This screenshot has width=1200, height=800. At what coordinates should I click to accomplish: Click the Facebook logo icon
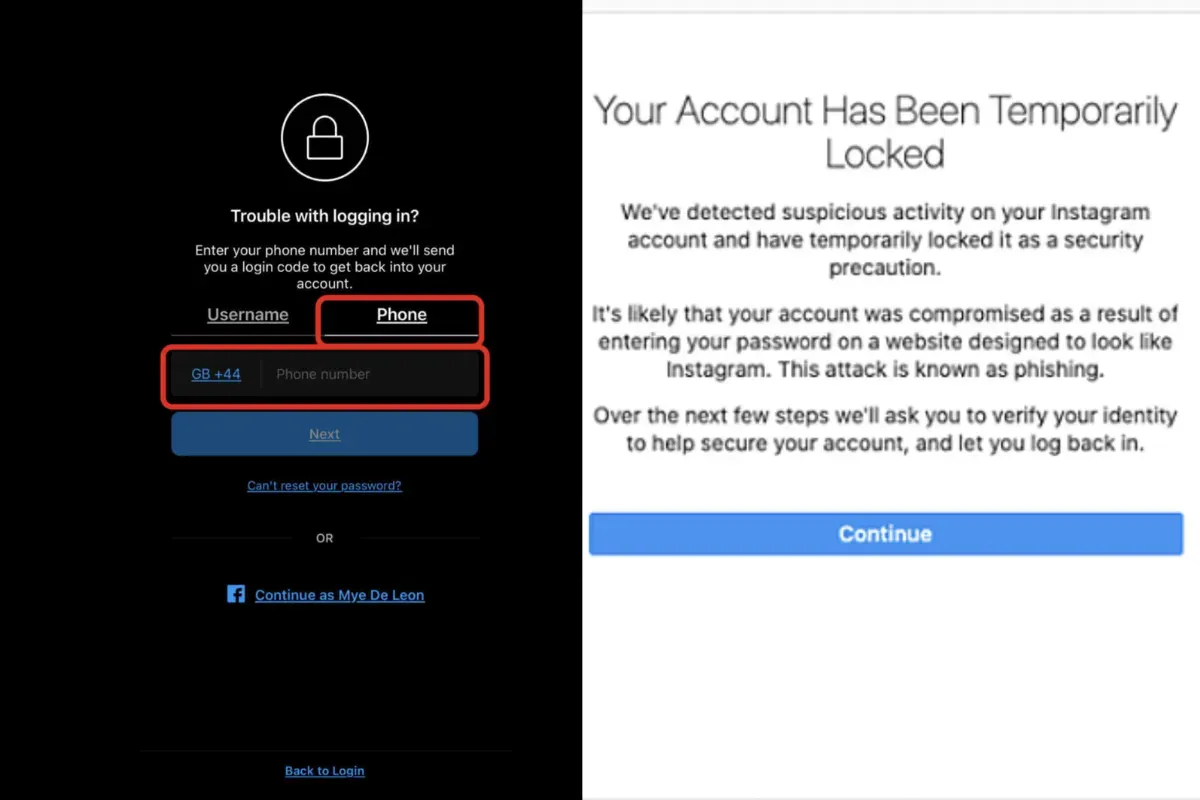(x=236, y=594)
